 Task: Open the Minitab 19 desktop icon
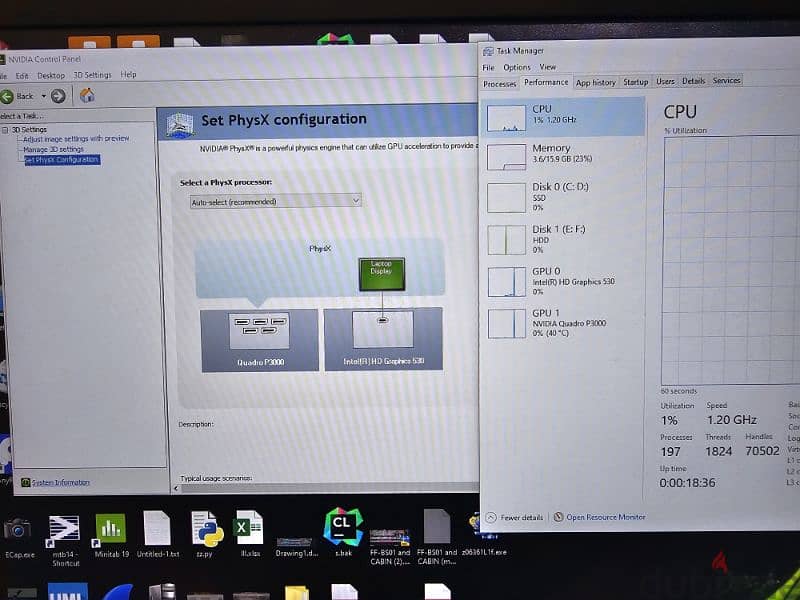[x=111, y=535]
